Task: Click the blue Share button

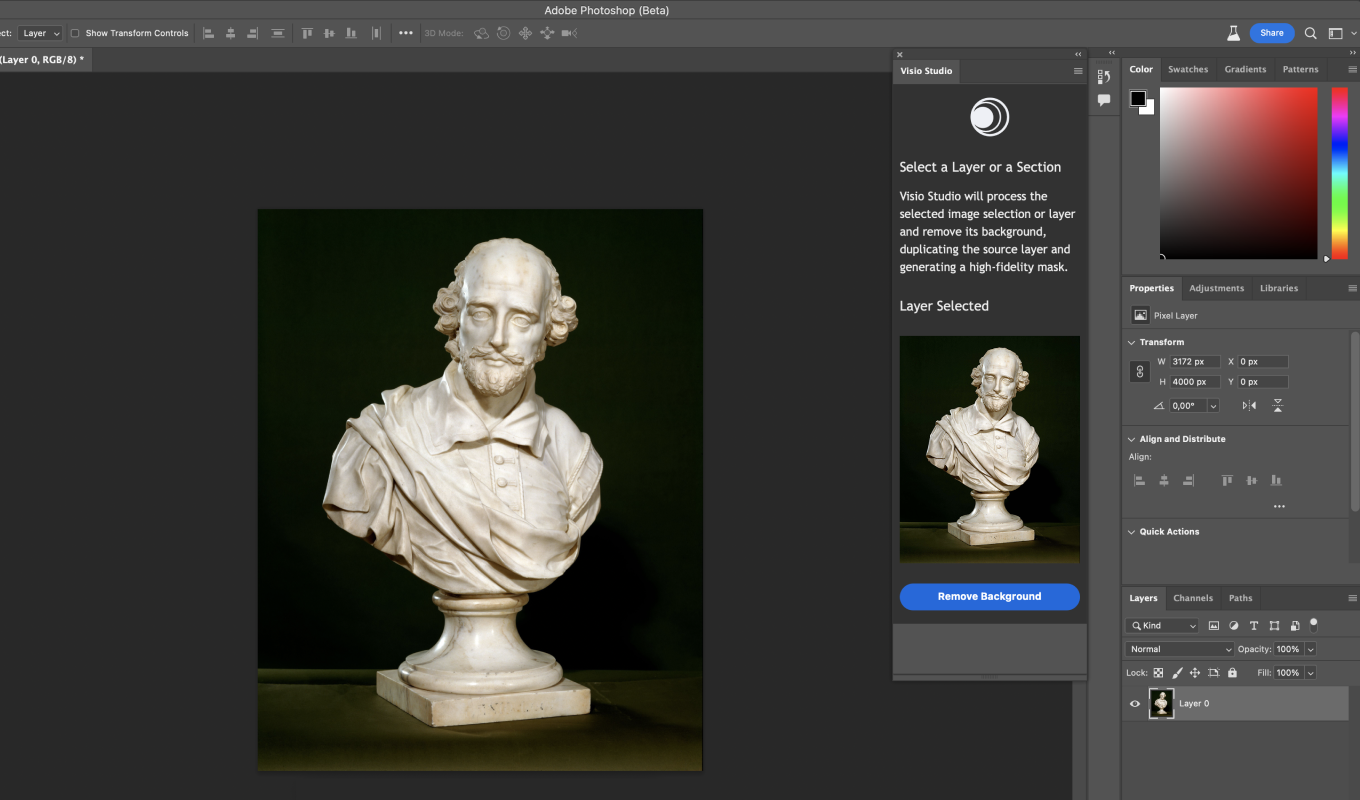Action: click(x=1271, y=33)
